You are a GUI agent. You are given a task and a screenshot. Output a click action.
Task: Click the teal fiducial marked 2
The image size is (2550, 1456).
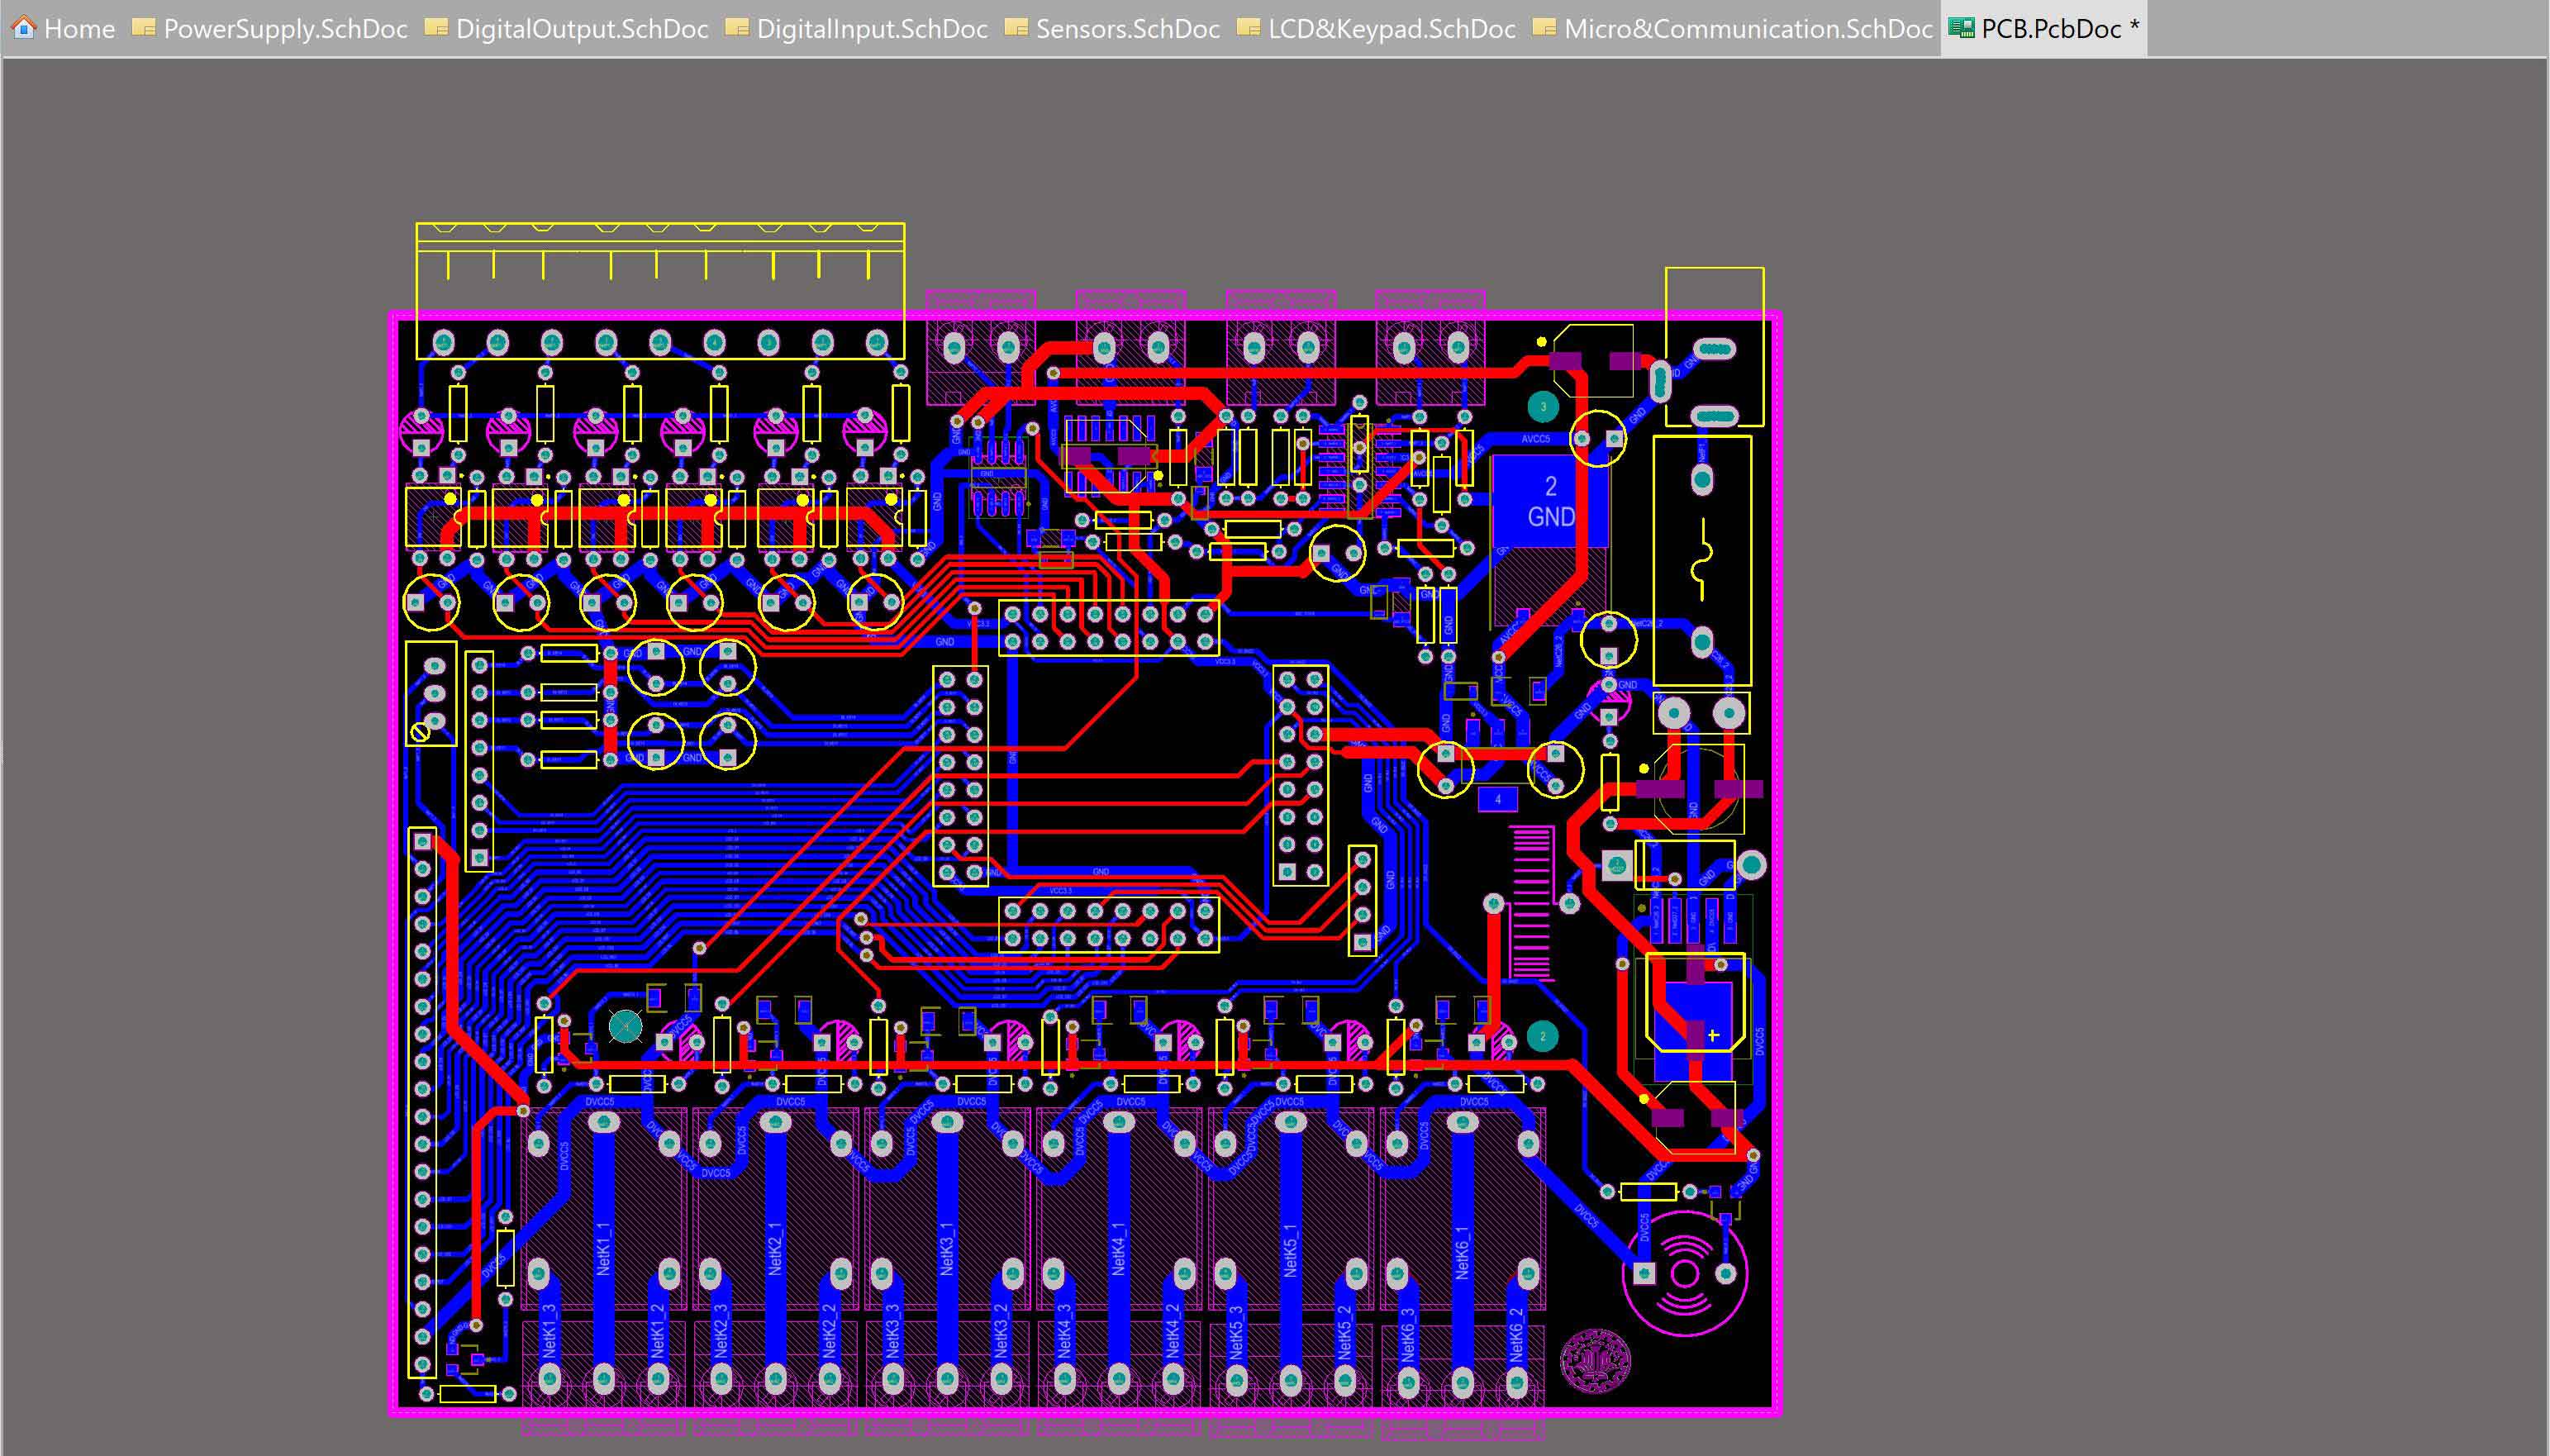coord(1542,1036)
